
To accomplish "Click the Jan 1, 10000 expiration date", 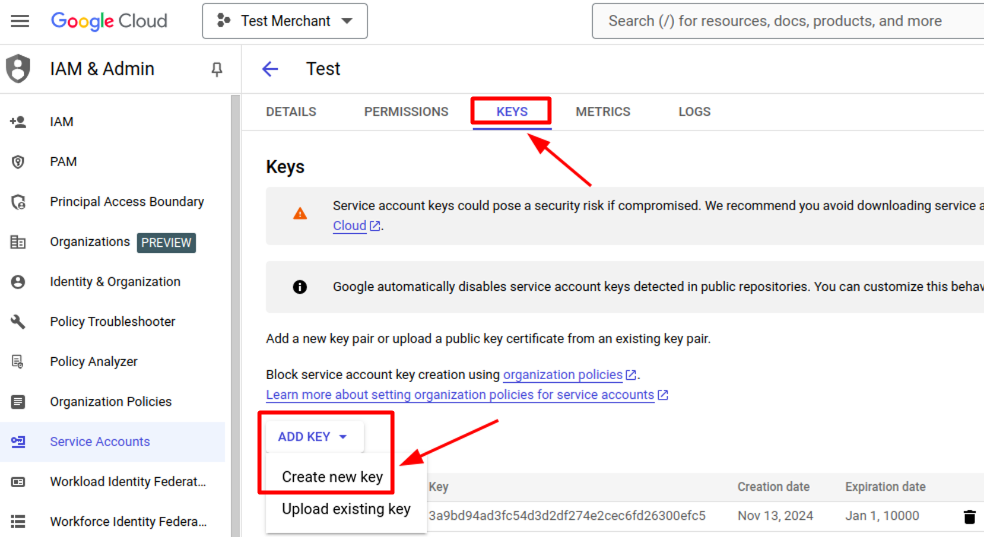I will (882, 516).
